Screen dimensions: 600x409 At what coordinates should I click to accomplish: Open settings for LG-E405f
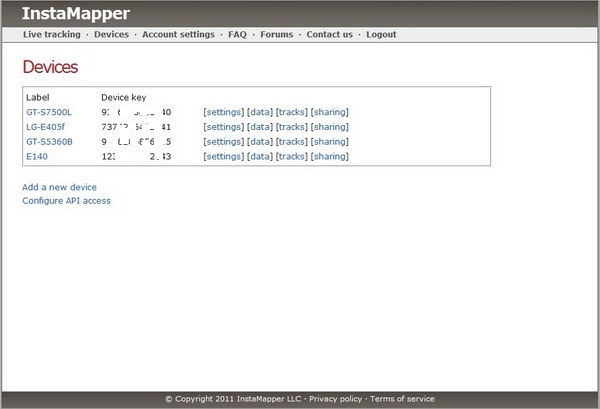click(223, 127)
